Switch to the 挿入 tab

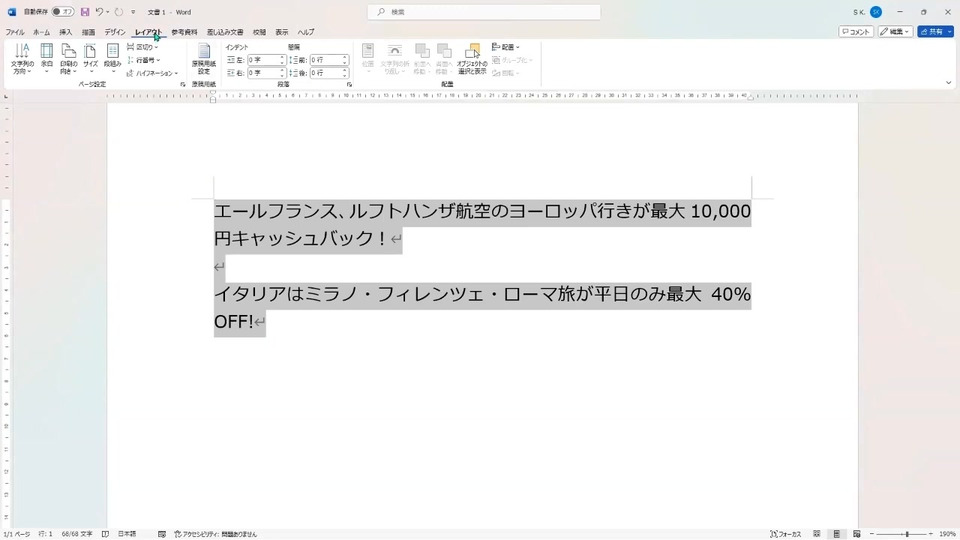(66, 32)
